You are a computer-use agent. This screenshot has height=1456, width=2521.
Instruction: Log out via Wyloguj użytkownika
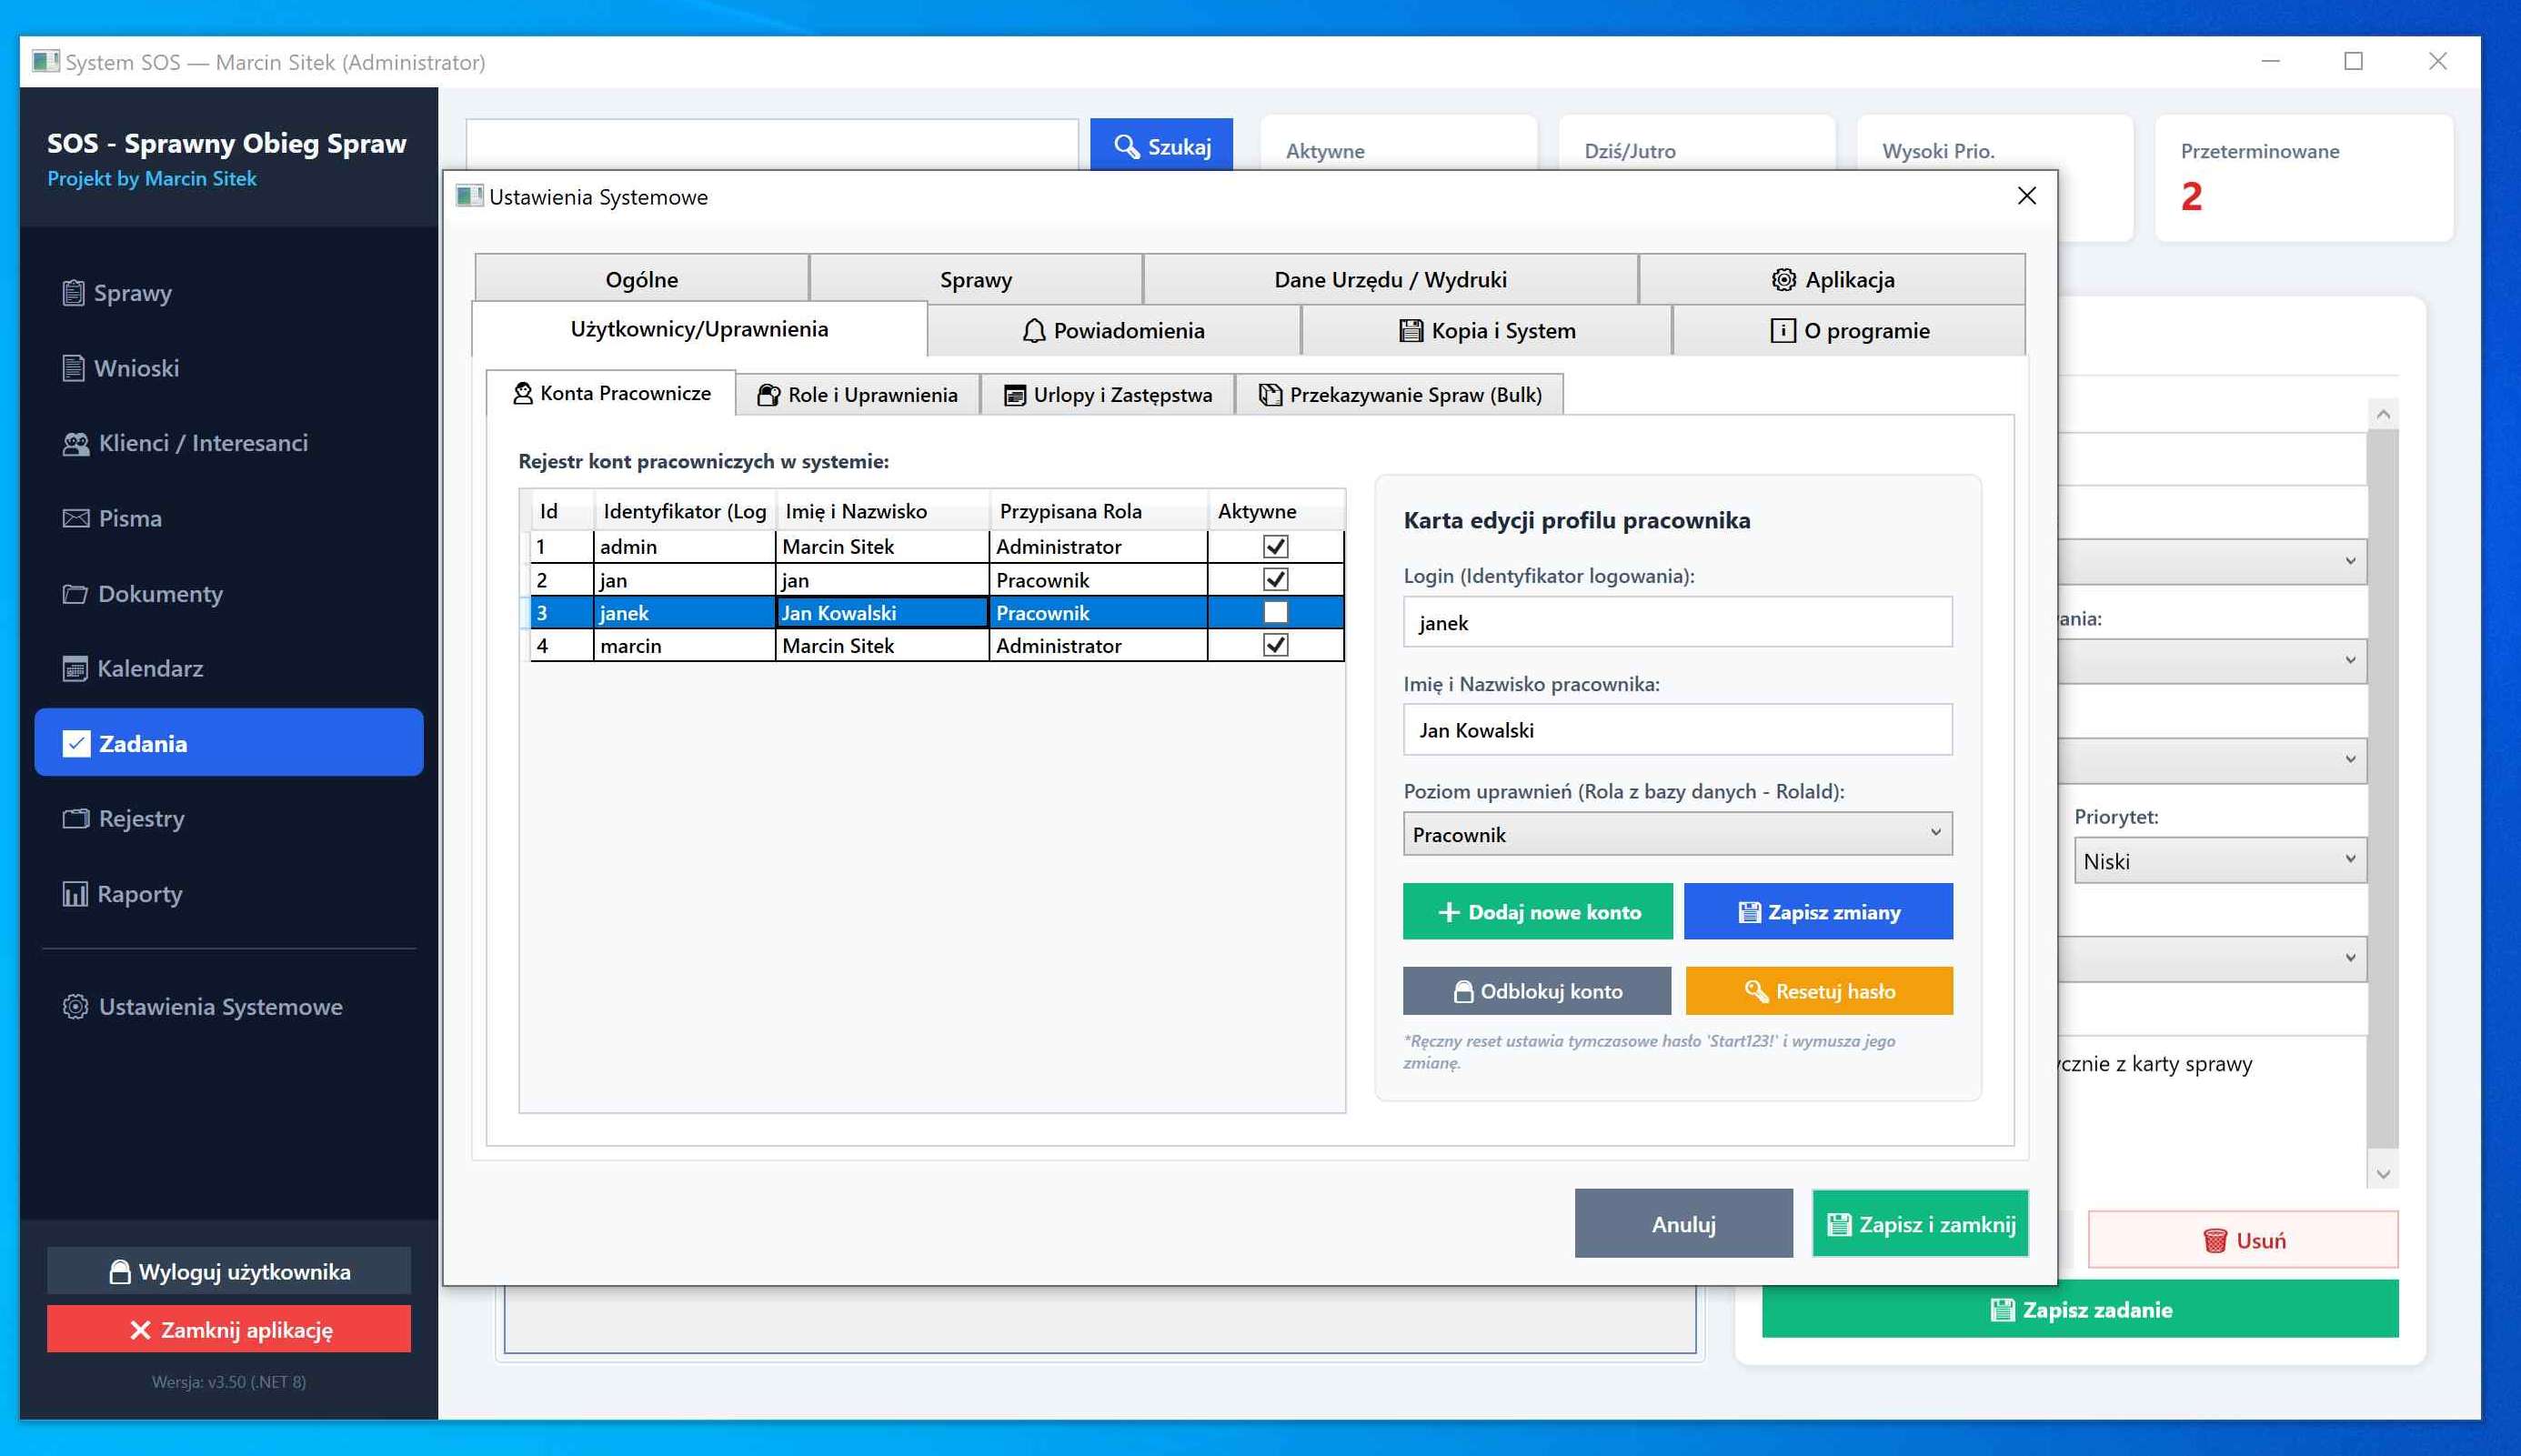click(x=229, y=1271)
